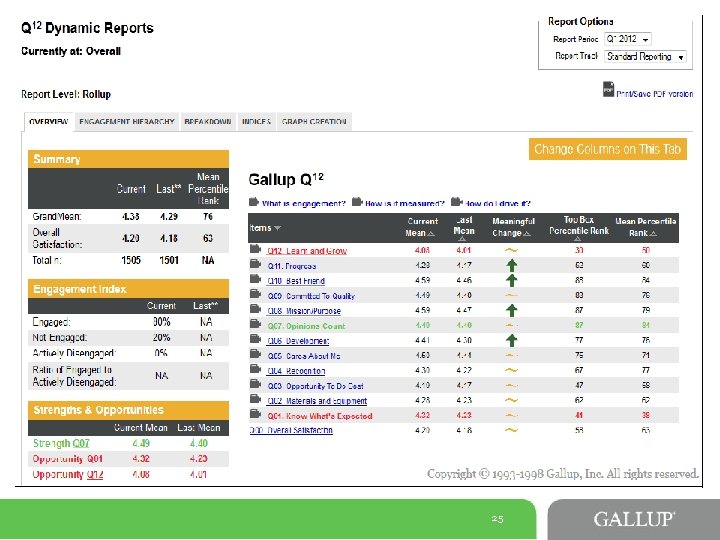Open the Report Track dropdown
Screen dimensions: 720x540
tap(645, 56)
